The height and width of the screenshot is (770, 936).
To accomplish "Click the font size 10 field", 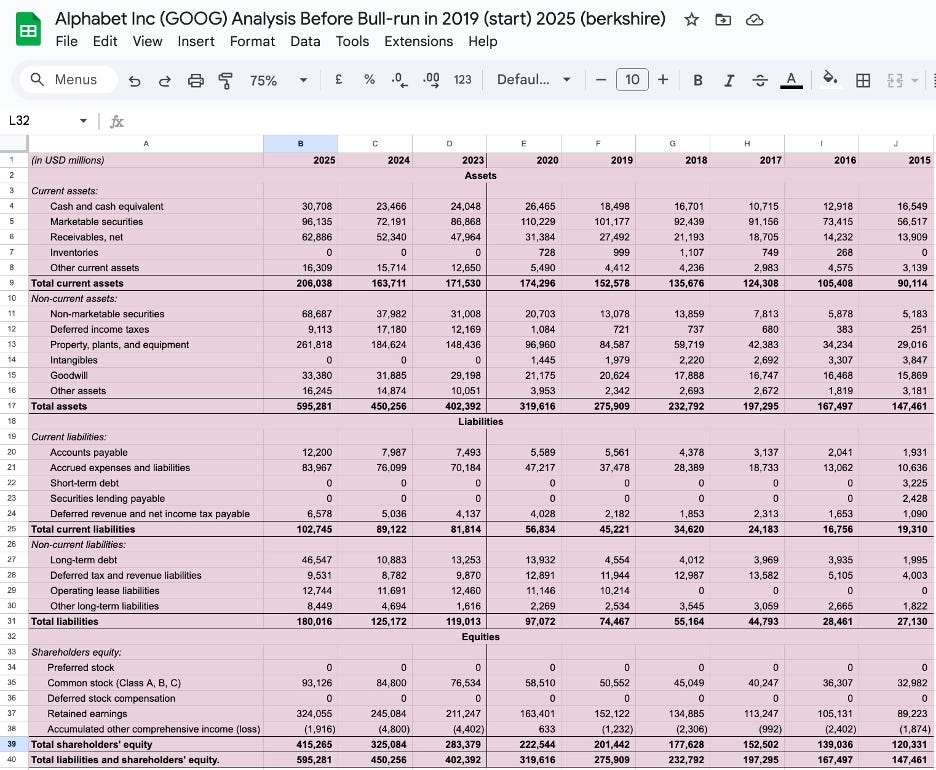I will click(632, 79).
